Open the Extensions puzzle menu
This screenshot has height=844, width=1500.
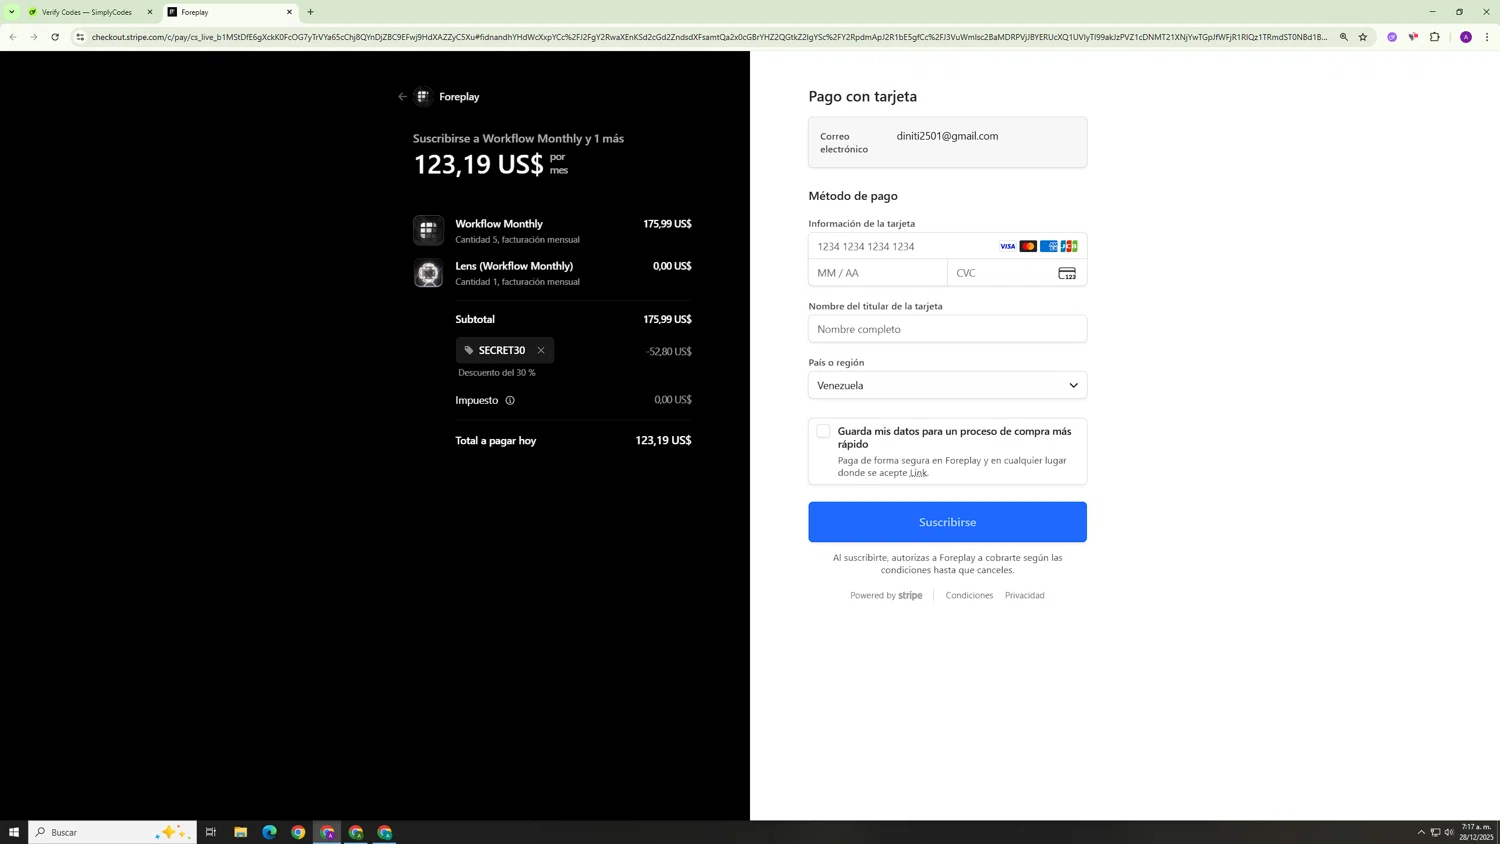tap(1435, 37)
